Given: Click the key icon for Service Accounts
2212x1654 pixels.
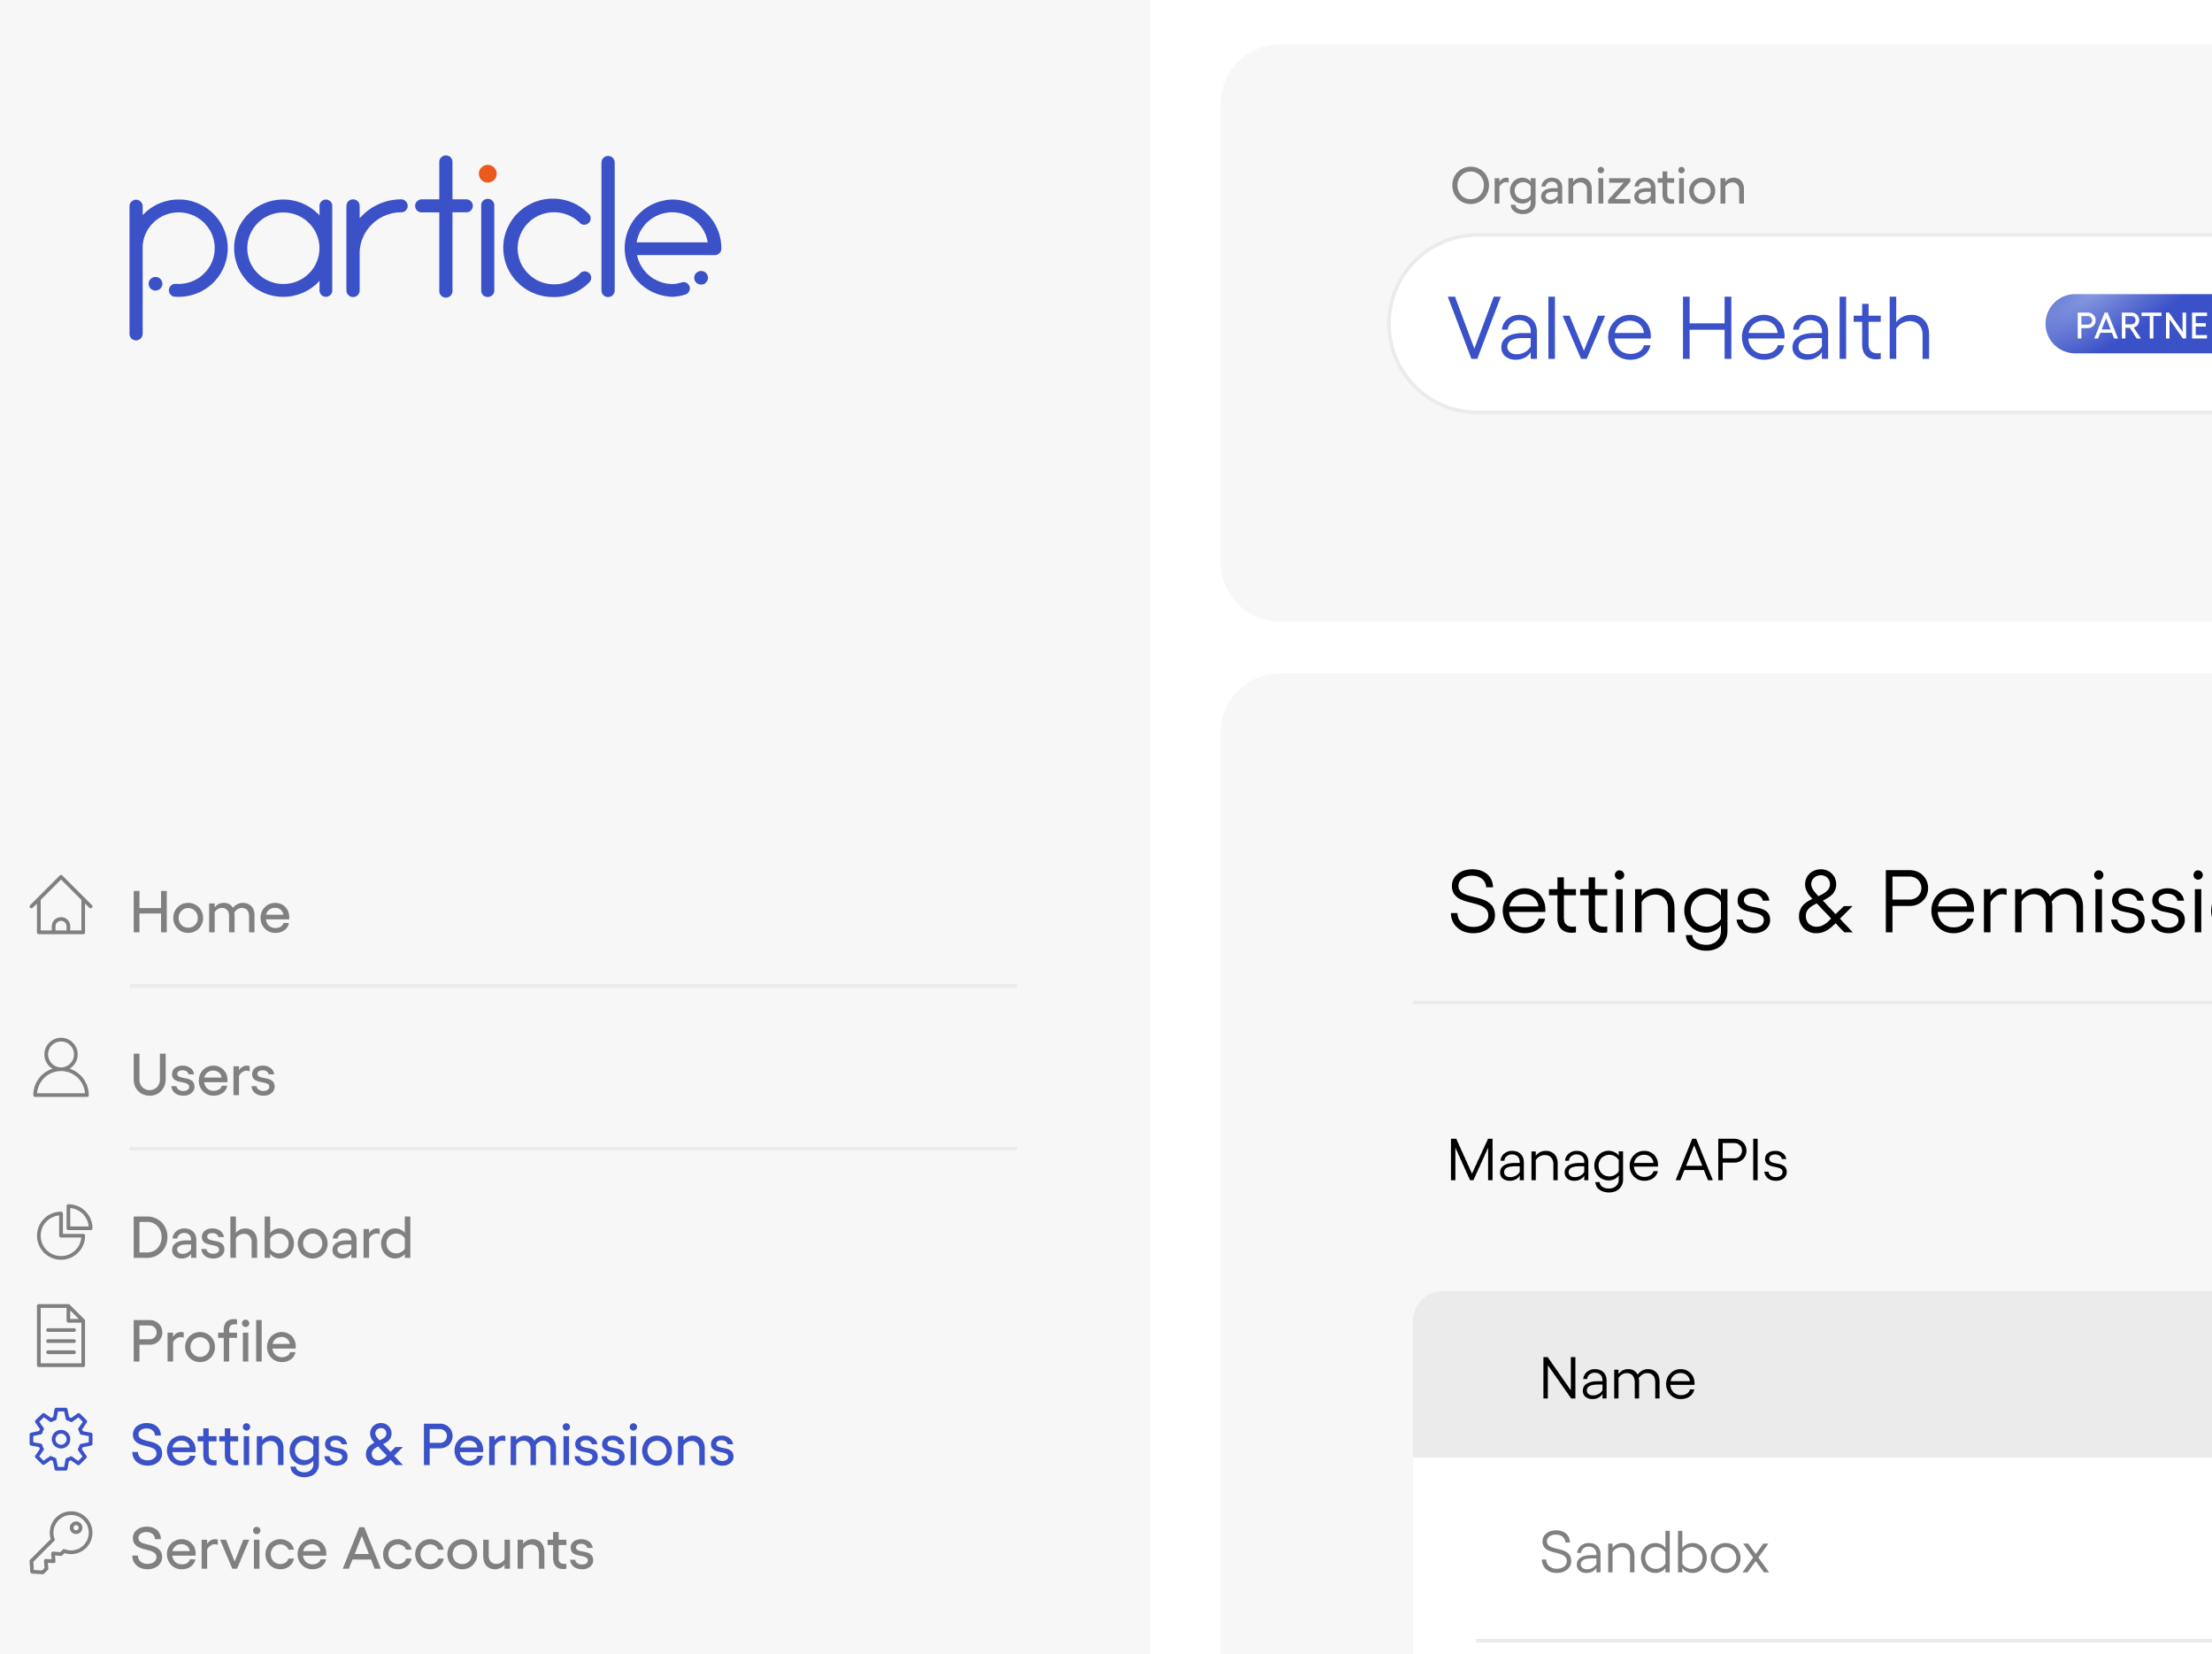Looking at the screenshot, I should click(x=61, y=1543).
